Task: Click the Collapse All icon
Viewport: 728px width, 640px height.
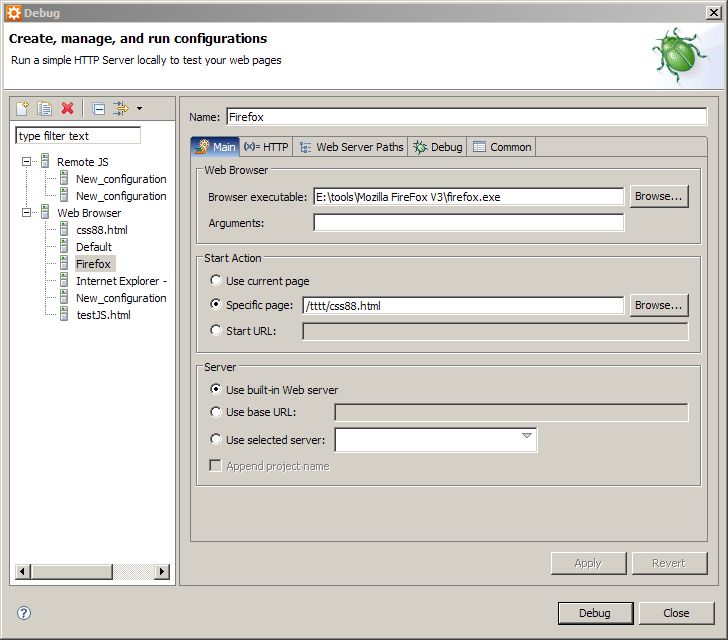Action: (98, 108)
